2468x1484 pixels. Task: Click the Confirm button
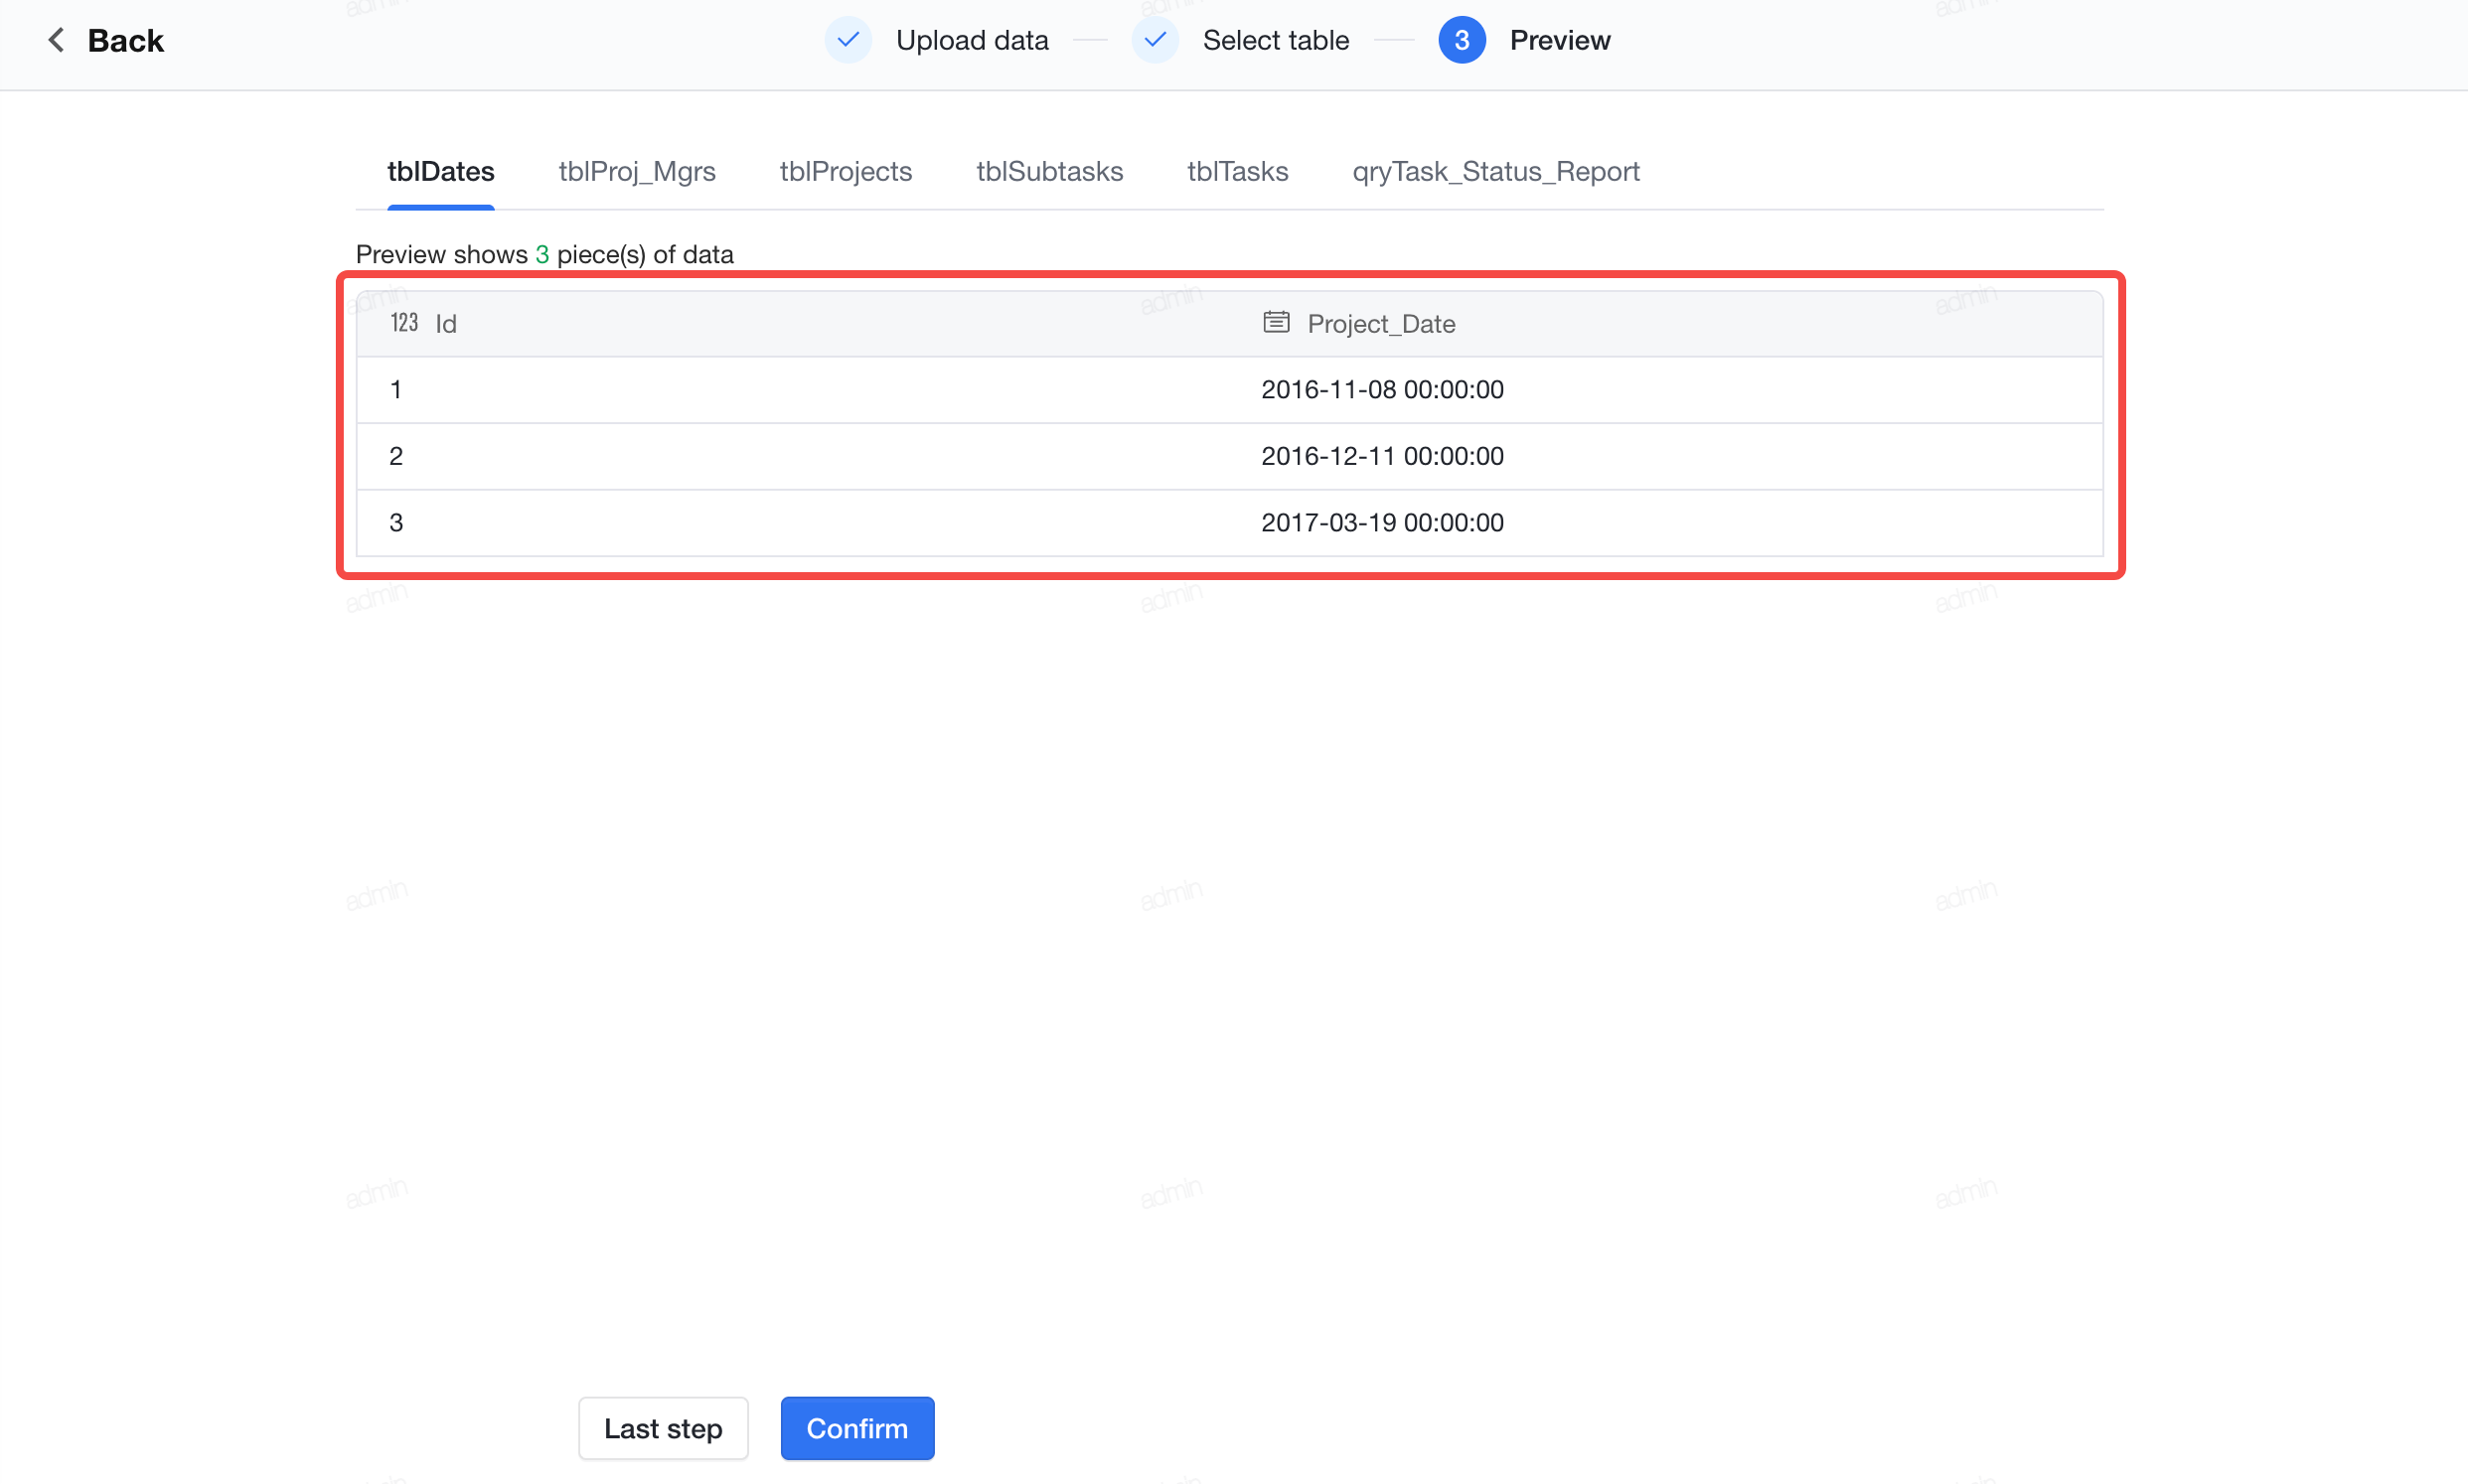(x=857, y=1428)
